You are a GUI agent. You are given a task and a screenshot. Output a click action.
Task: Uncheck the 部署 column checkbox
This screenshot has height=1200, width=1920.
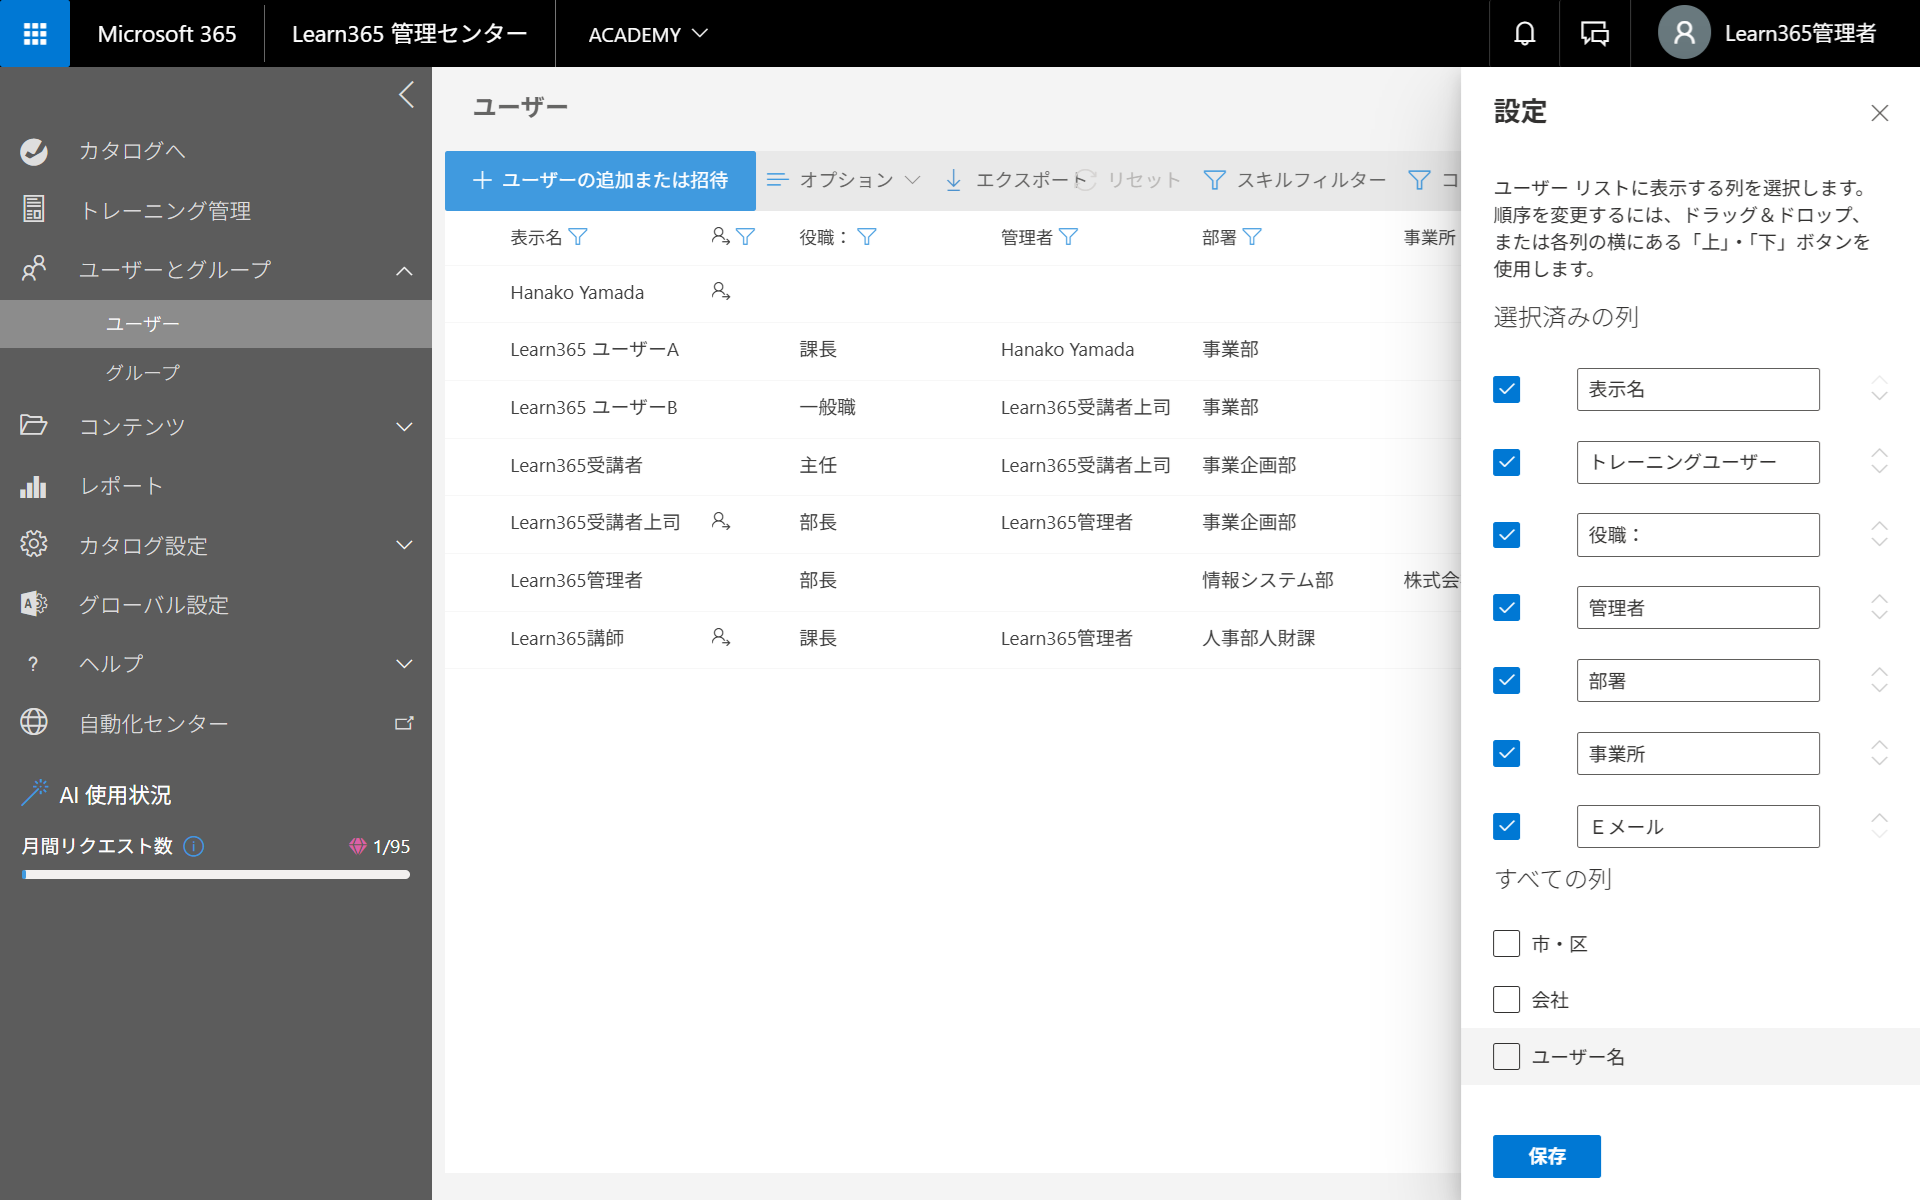1506,681
